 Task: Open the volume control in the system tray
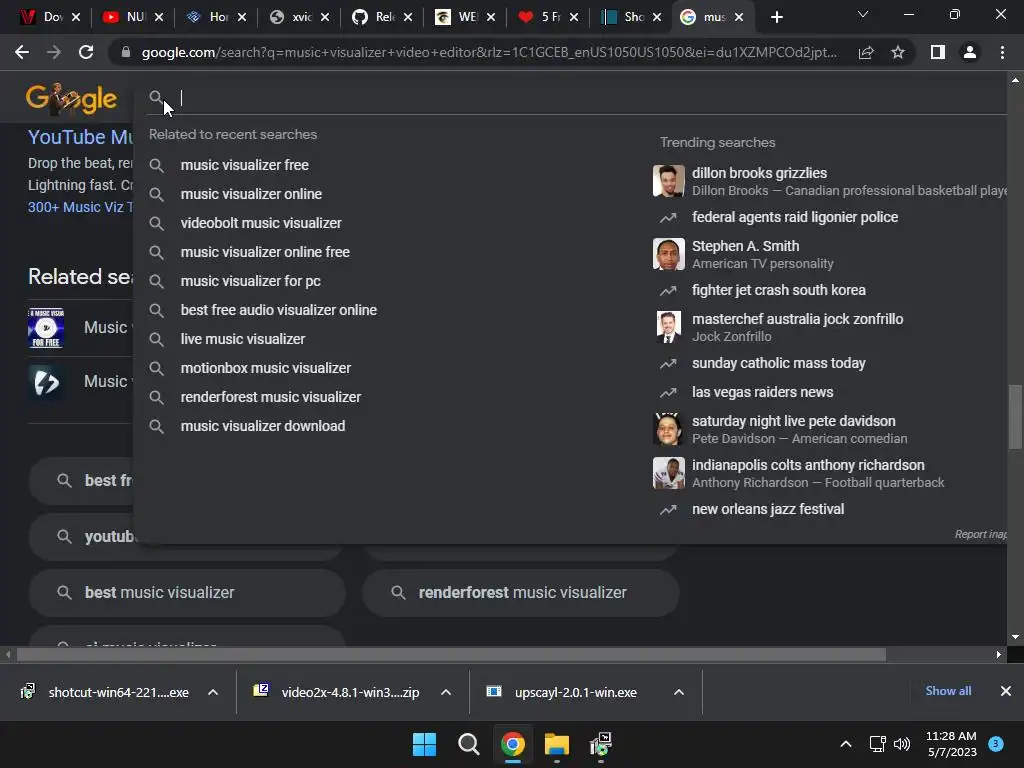pyautogui.click(x=902, y=744)
